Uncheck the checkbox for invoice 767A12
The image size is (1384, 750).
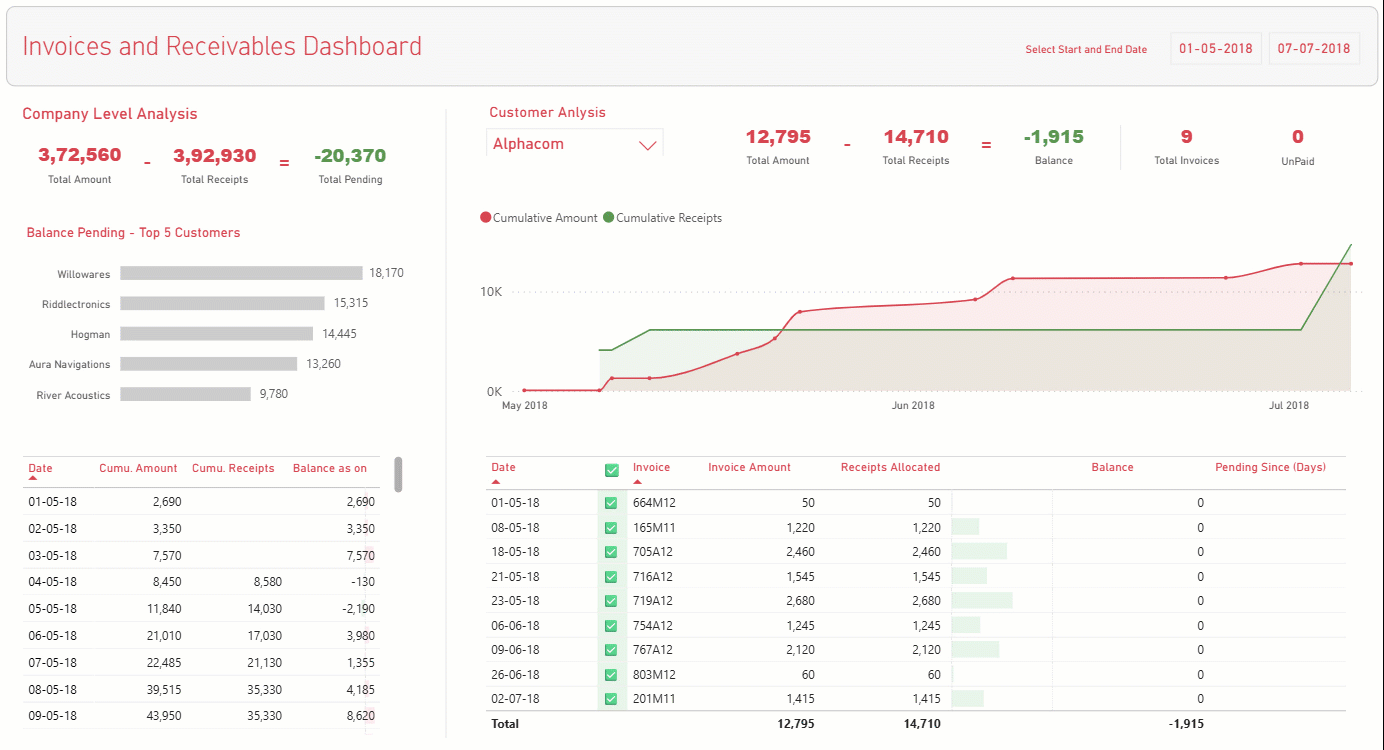pos(611,650)
